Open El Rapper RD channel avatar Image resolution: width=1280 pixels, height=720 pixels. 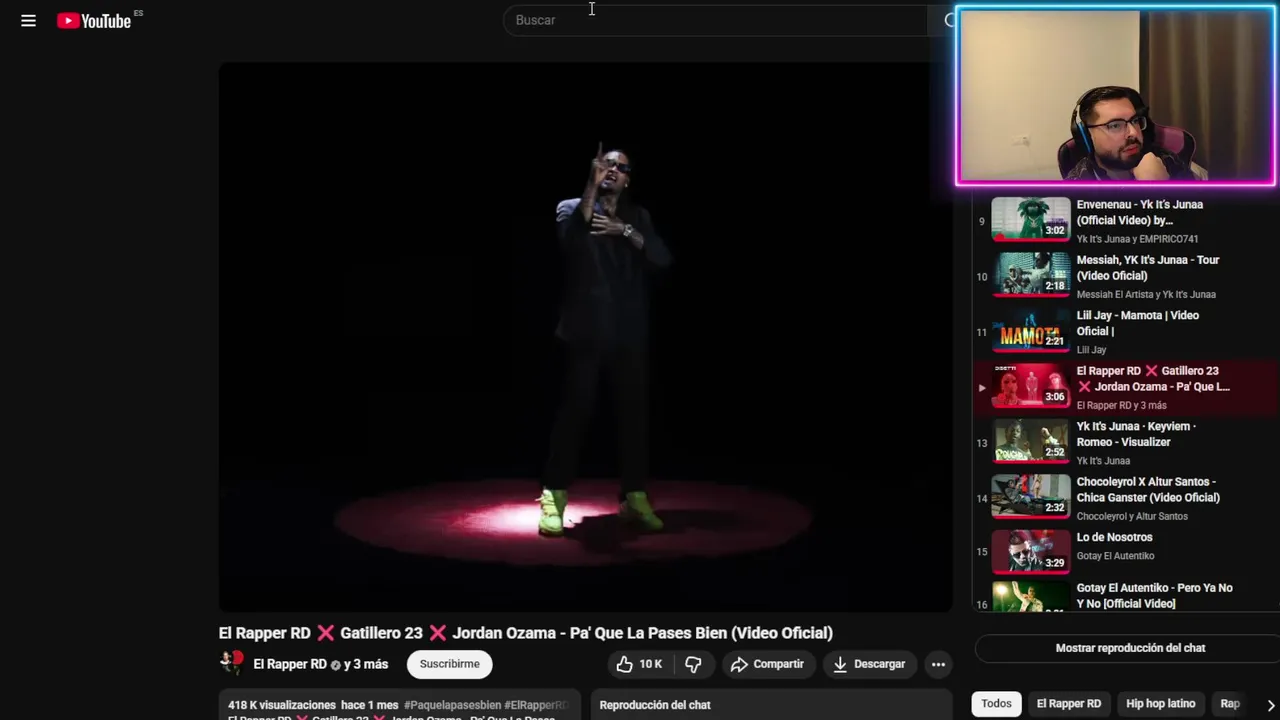pos(232,663)
